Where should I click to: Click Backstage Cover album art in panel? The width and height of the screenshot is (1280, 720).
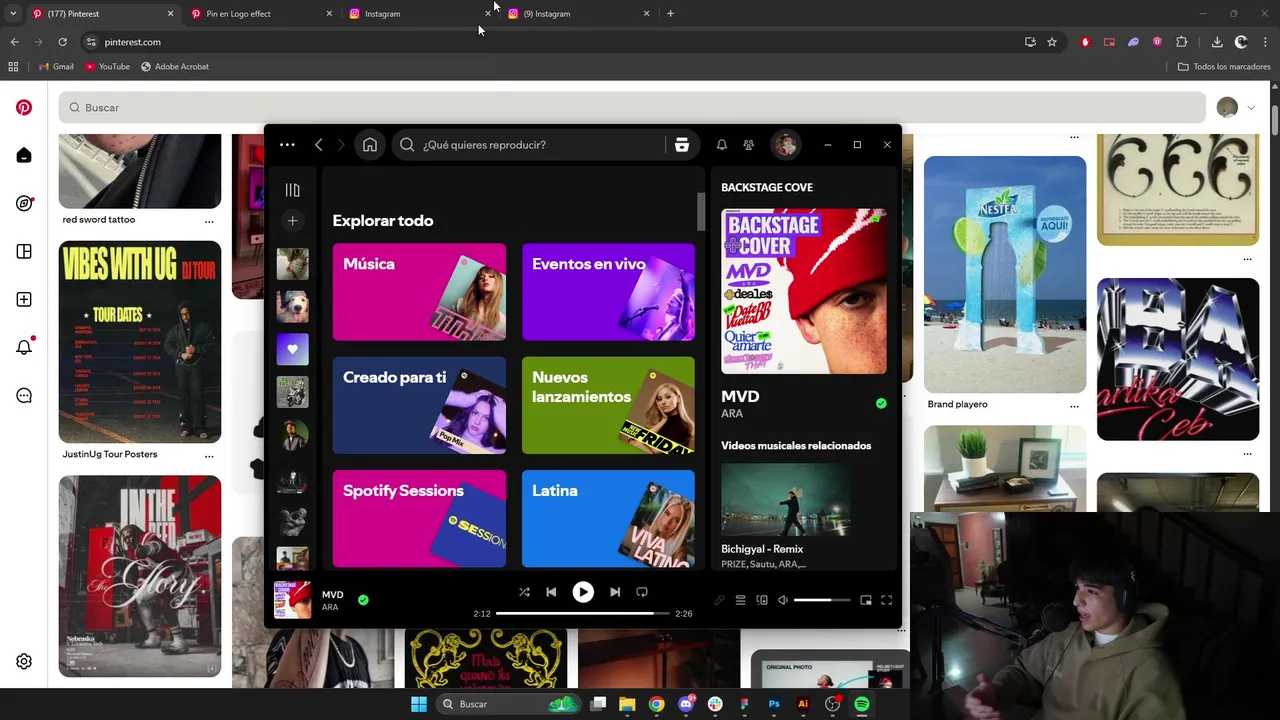pos(804,291)
